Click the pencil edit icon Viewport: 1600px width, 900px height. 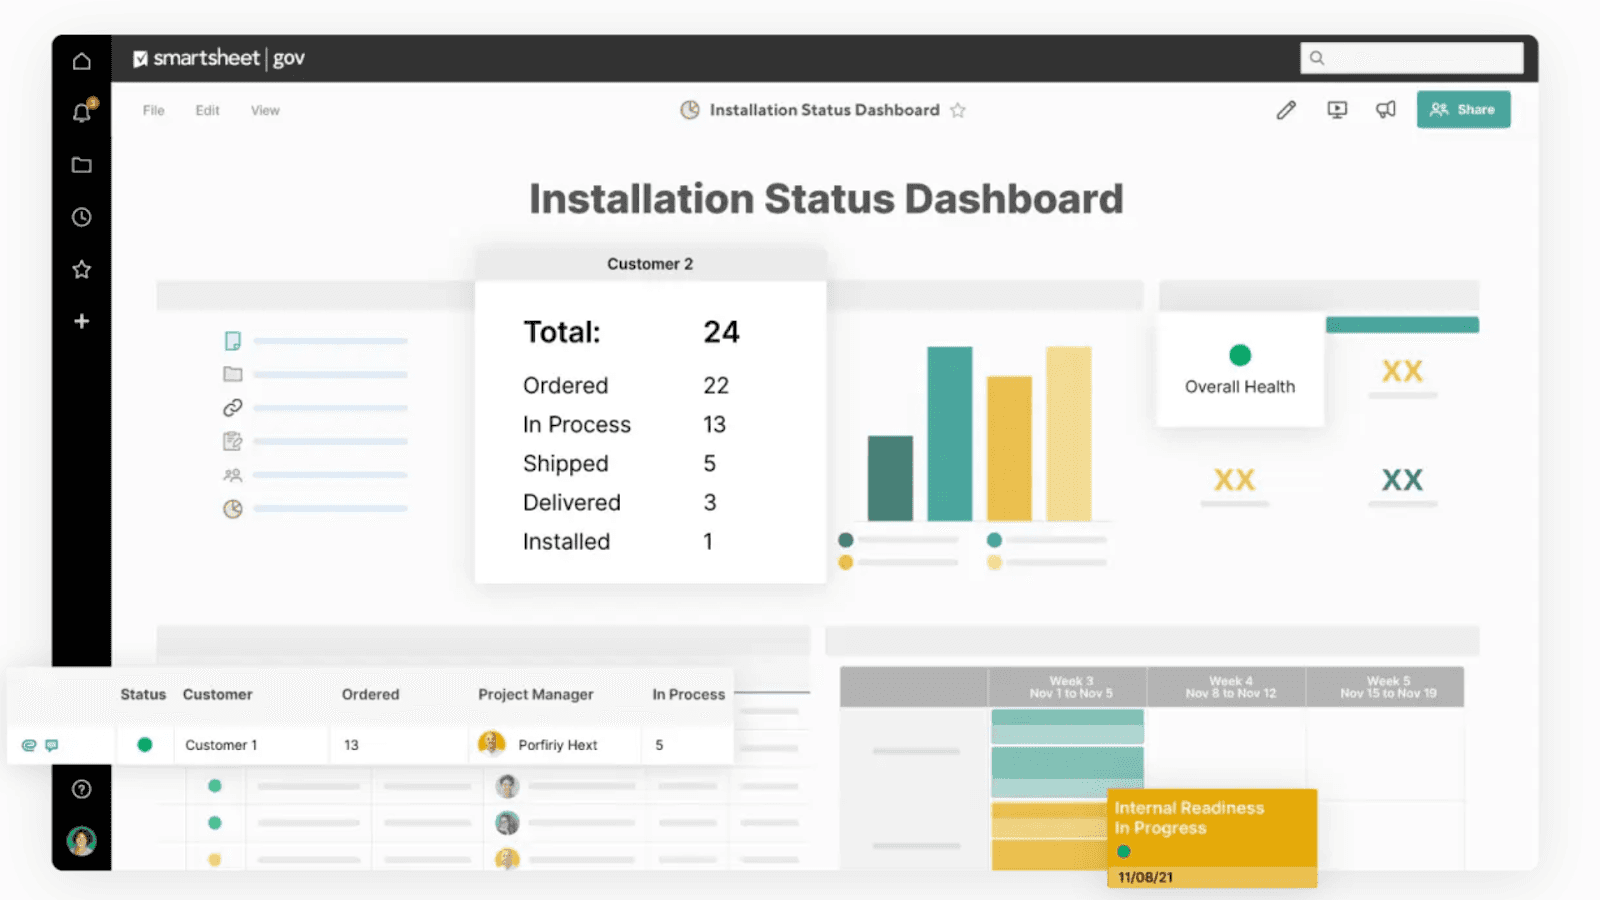point(1286,110)
